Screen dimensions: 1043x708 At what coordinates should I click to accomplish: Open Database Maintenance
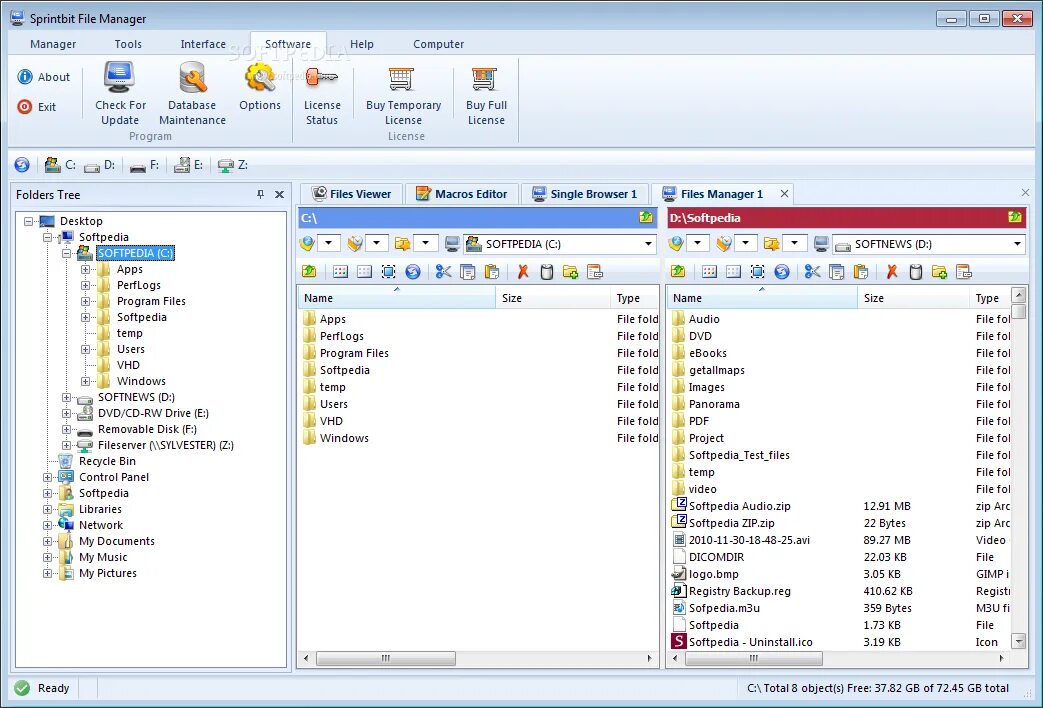(x=192, y=94)
